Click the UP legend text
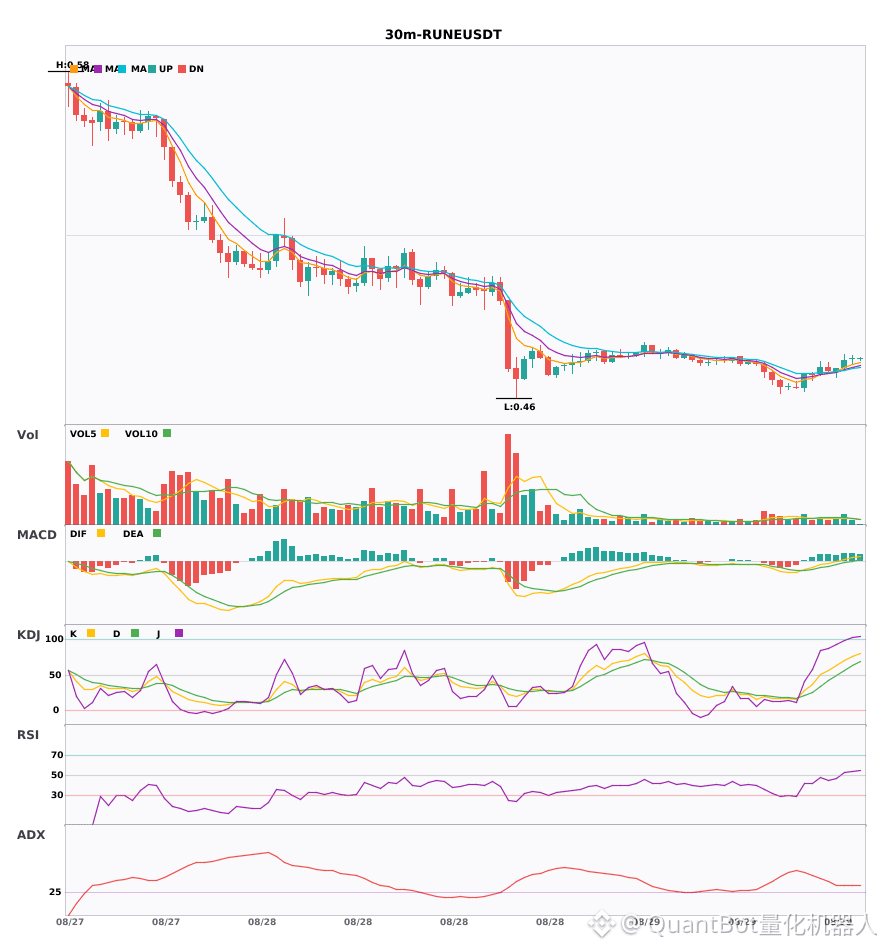 [166, 69]
